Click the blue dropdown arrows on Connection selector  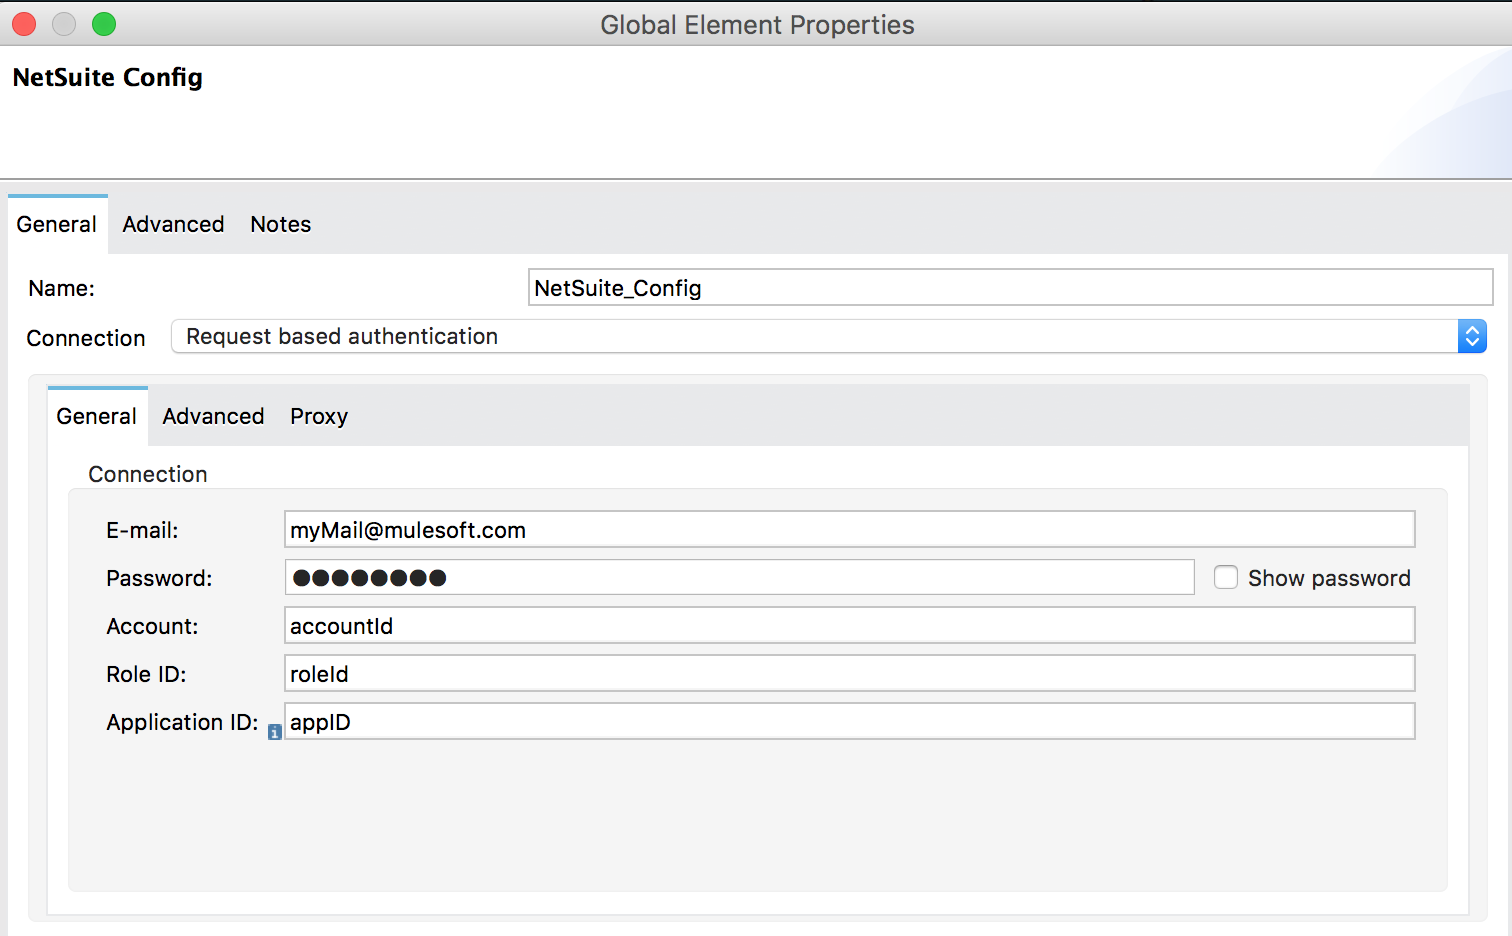pos(1472,336)
